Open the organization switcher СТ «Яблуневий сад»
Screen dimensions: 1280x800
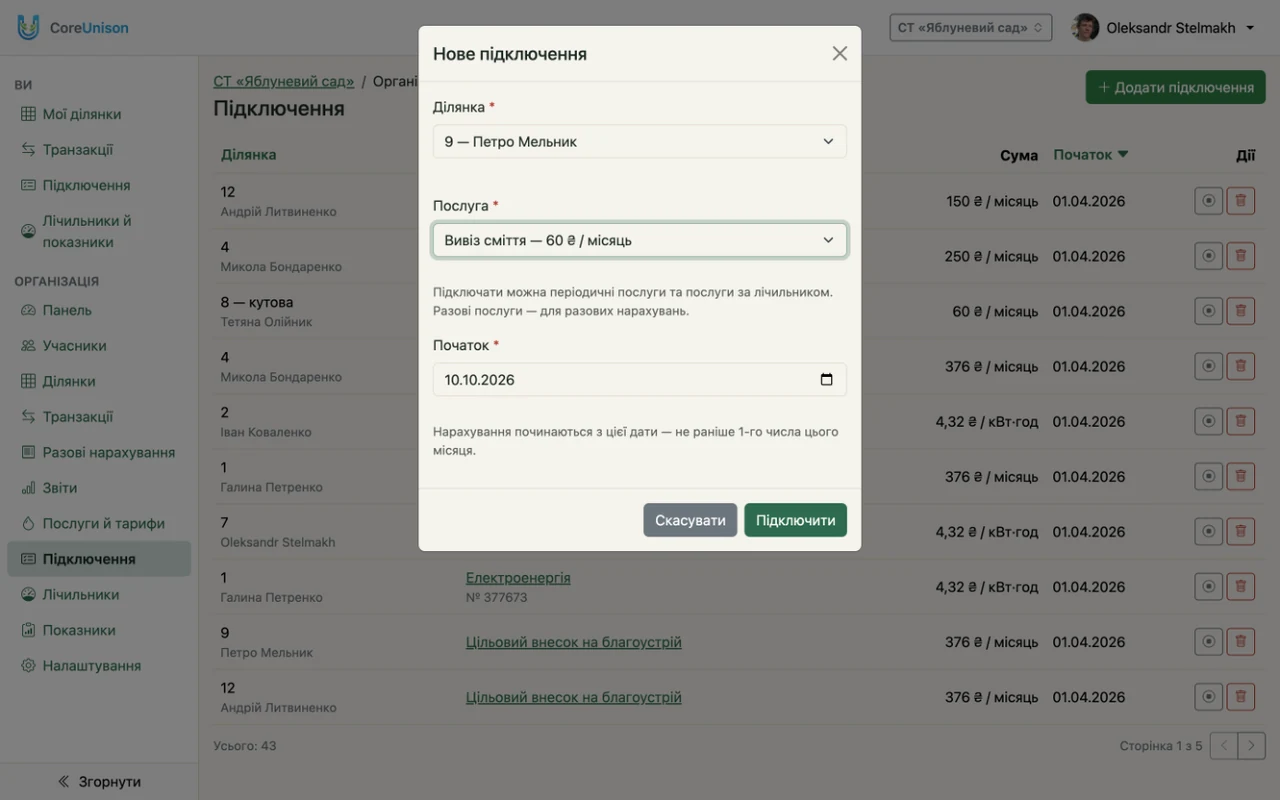point(970,28)
